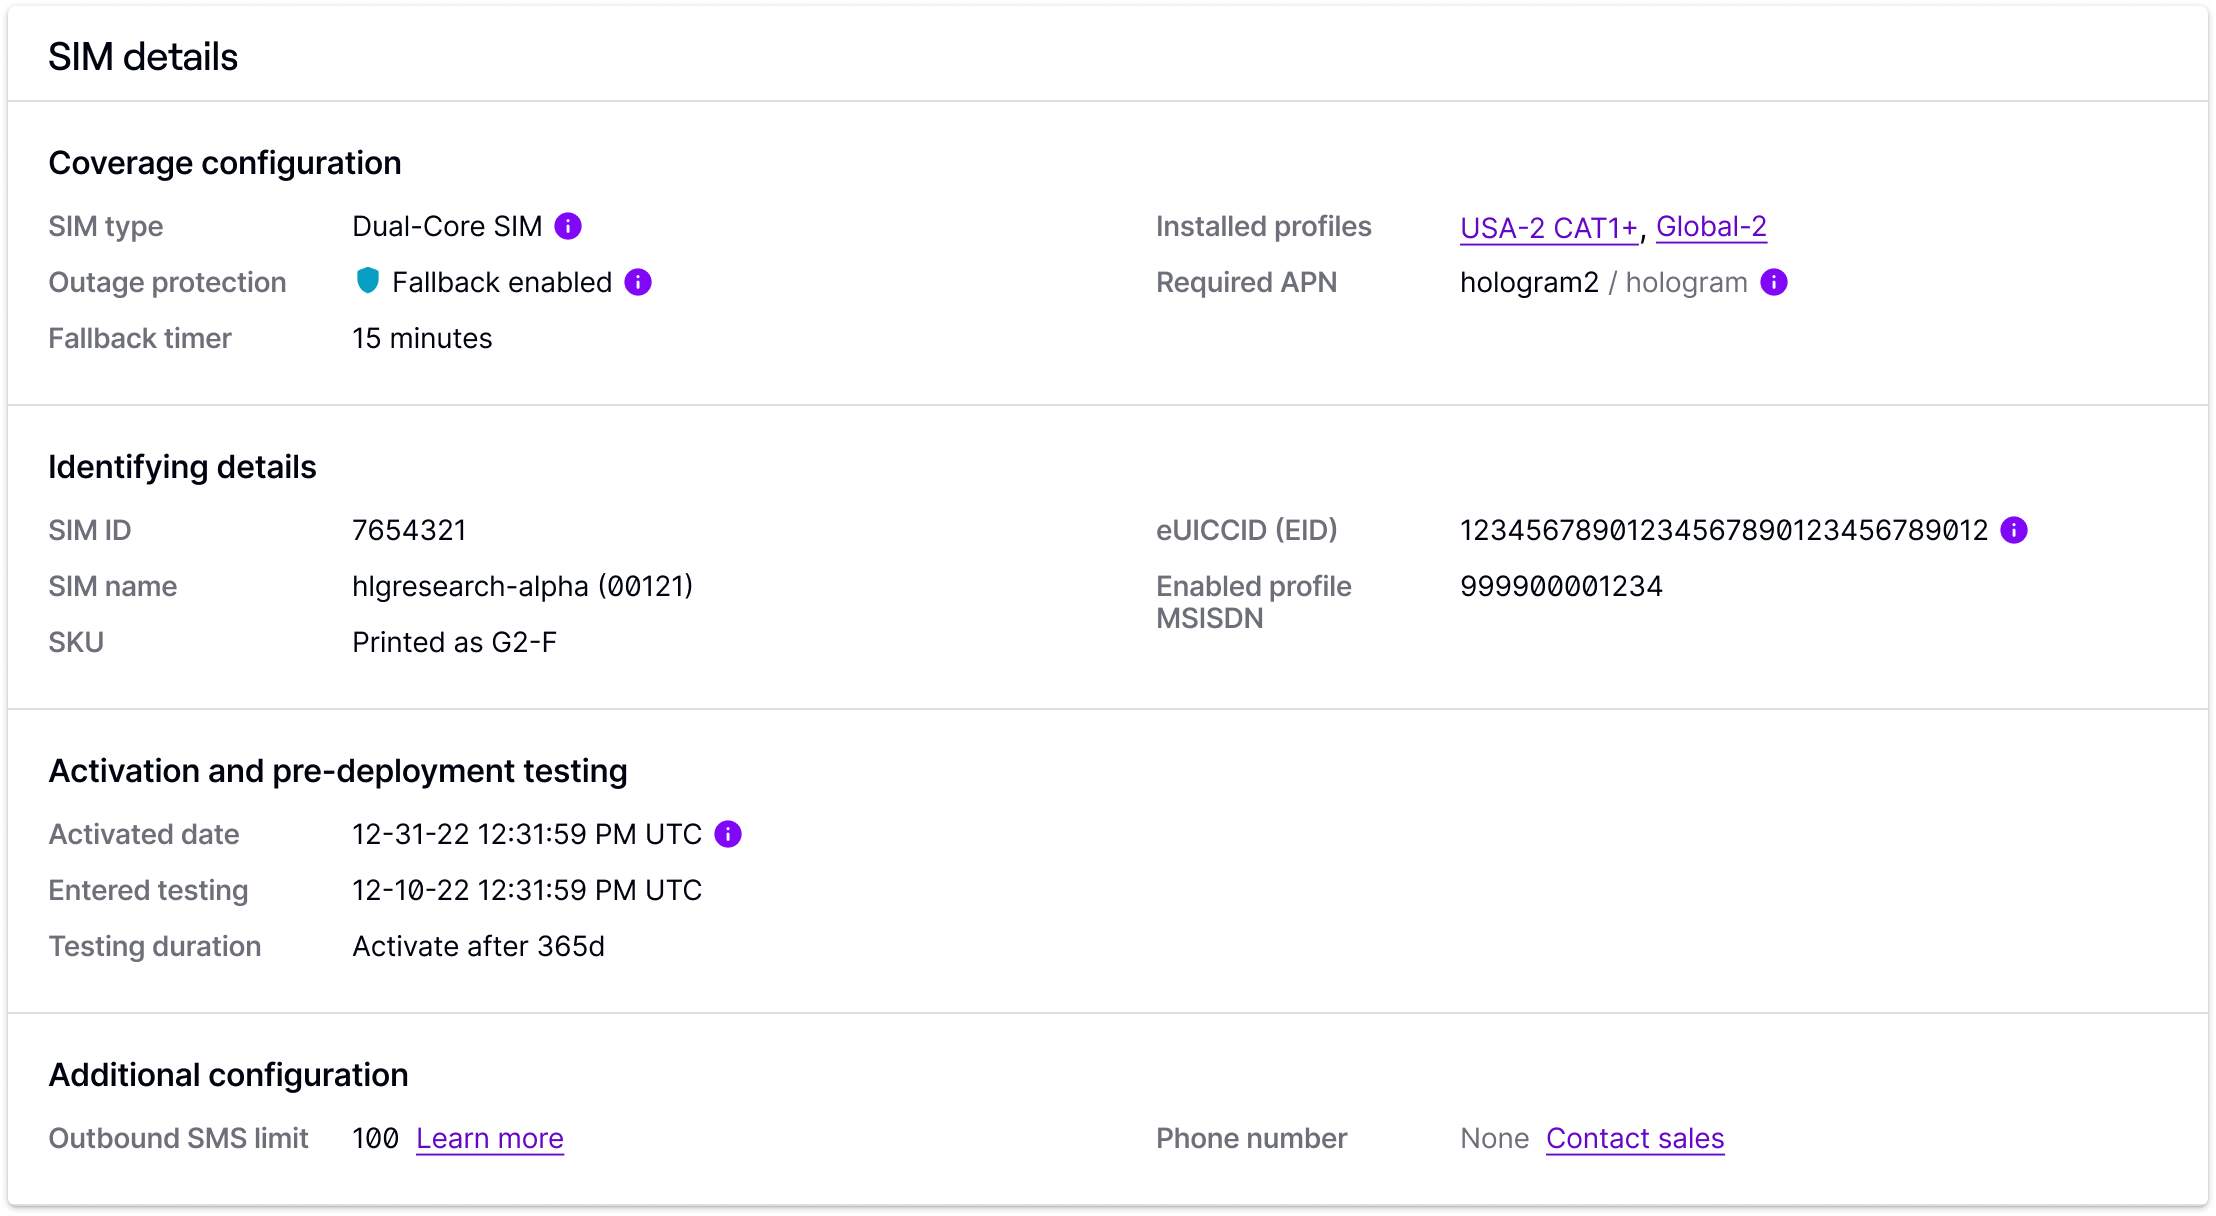Click Learn more about outbound SMS limit

pyautogui.click(x=490, y=1138)
